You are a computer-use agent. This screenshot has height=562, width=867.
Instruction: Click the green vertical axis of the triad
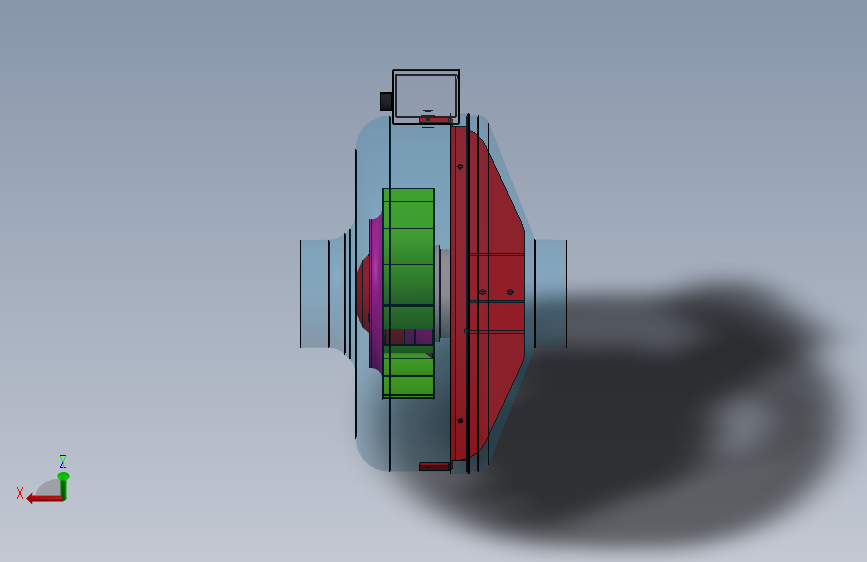64,486
